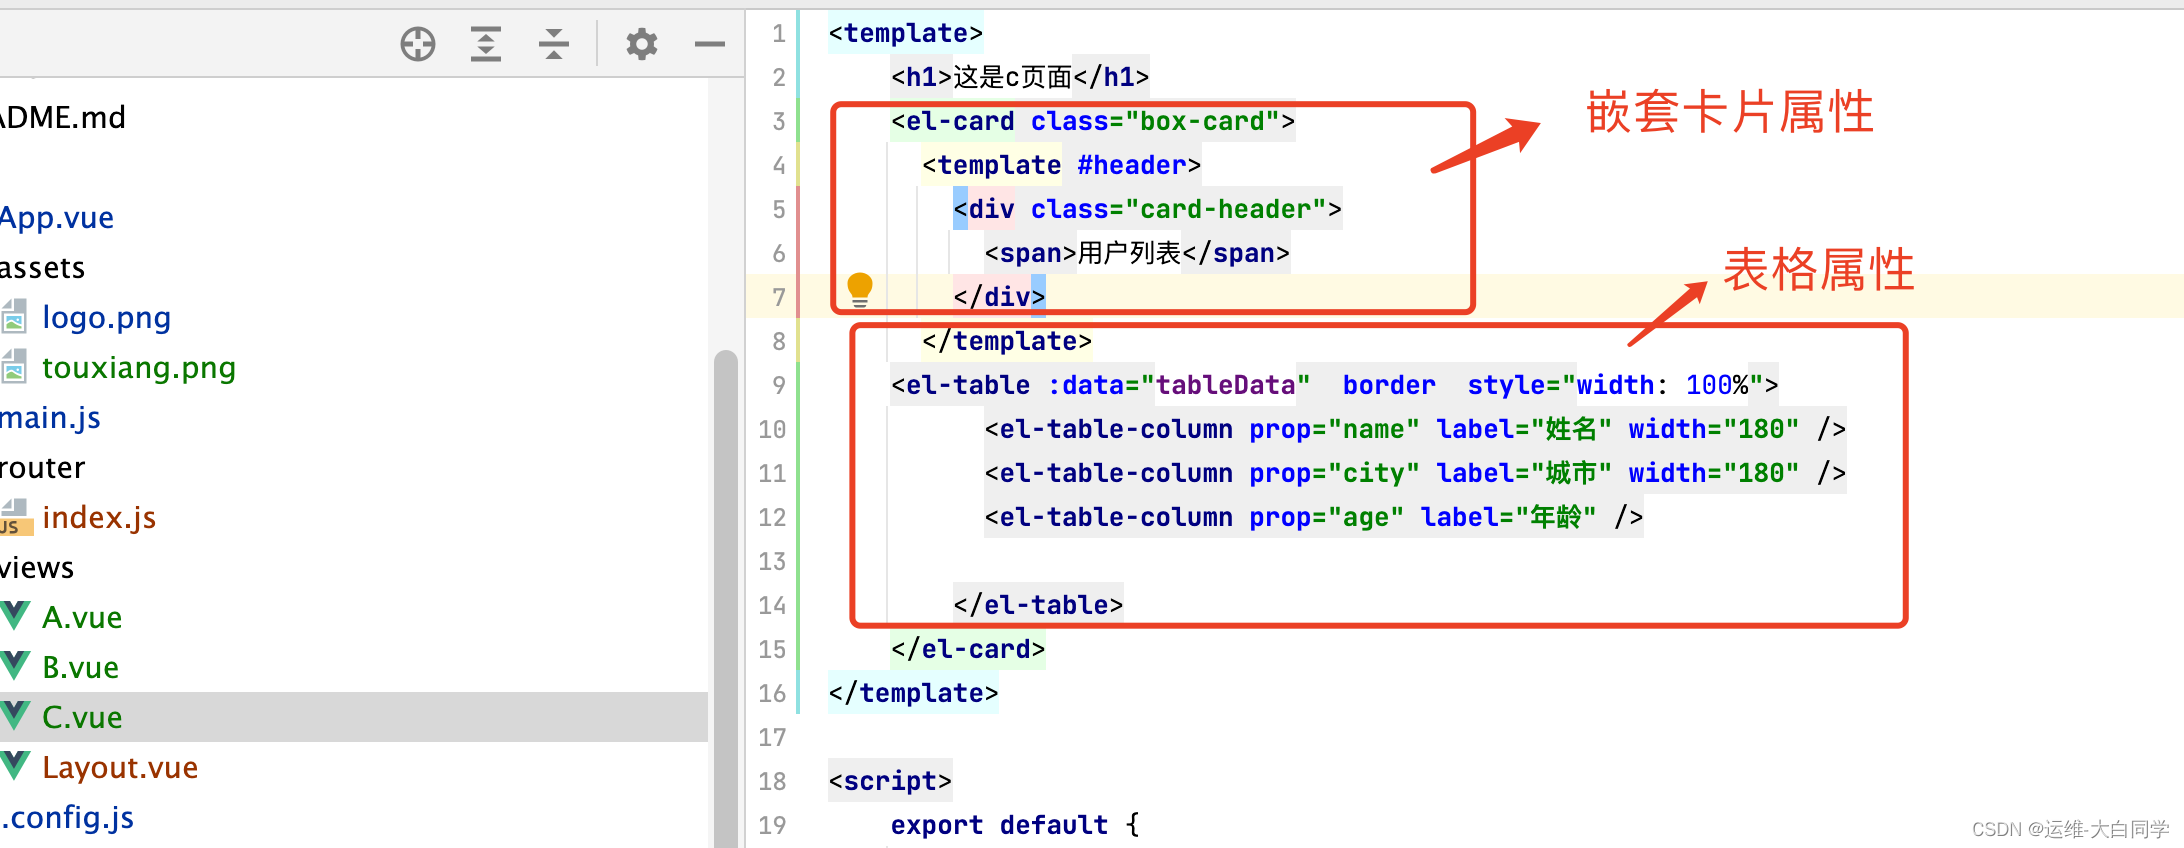Open B.vue in the views folder

pyautogui.click(x=81, y=667)
